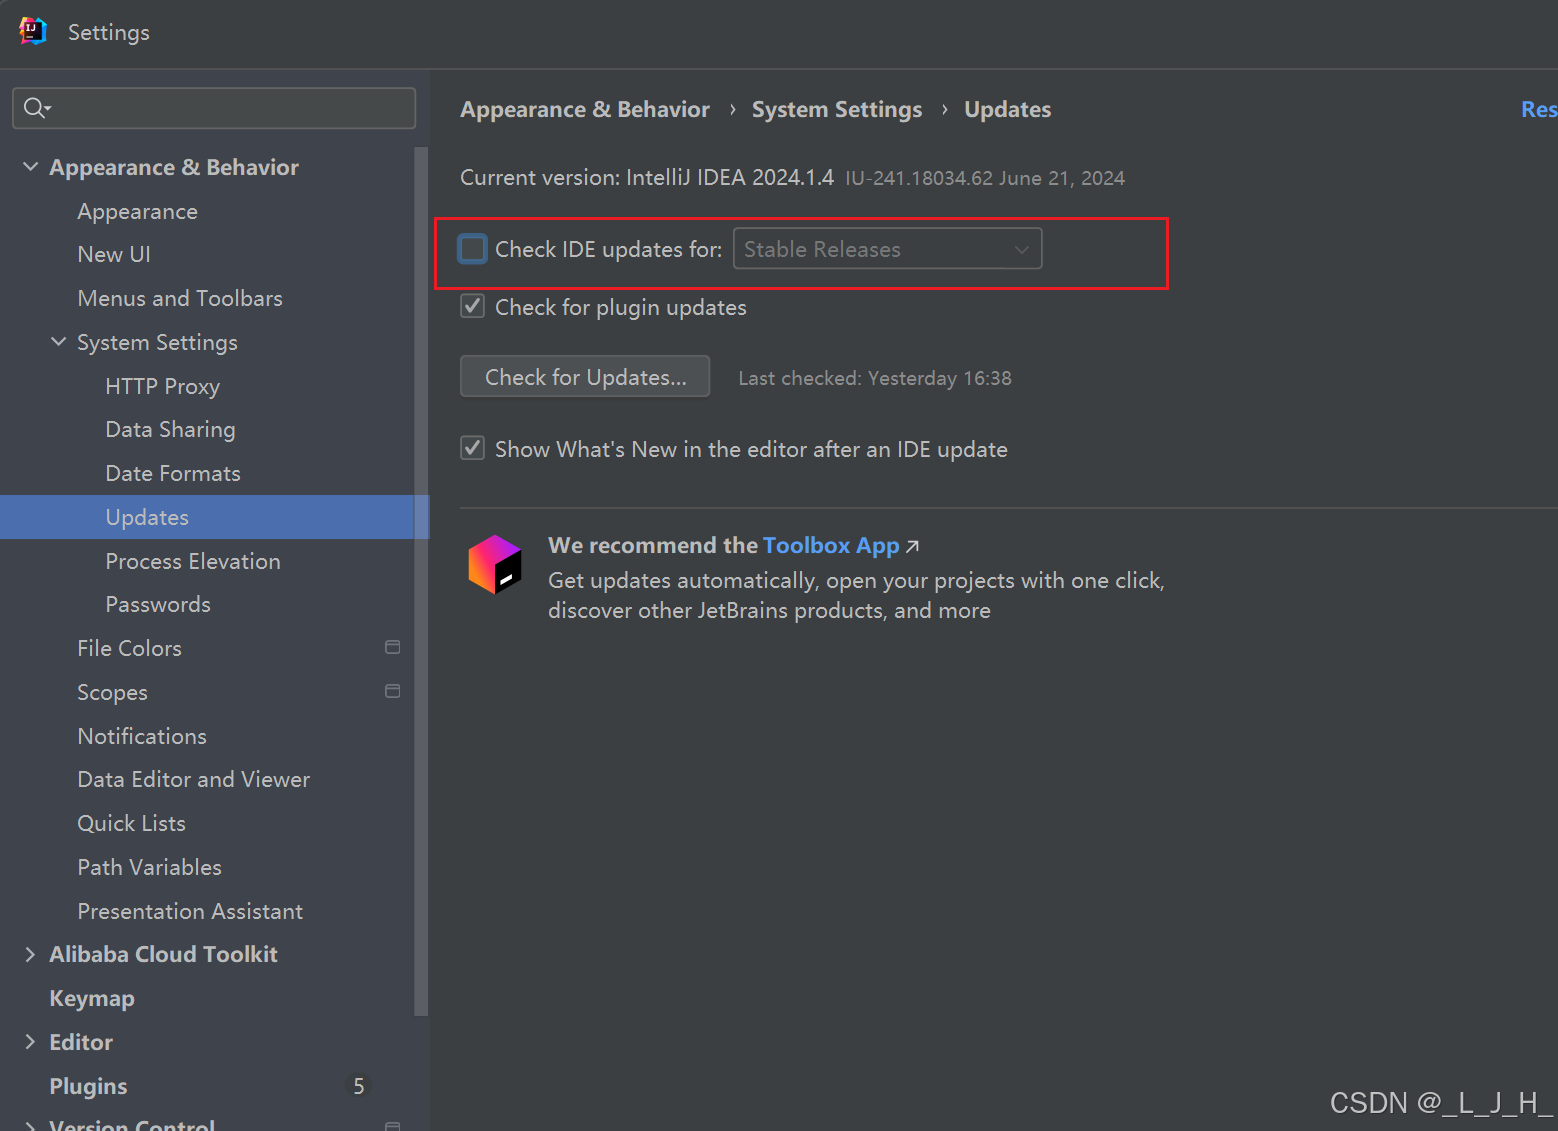1558x1131 pixels.
Task: Select Appearance in settings tree
Action: click(x=138, y=212)
